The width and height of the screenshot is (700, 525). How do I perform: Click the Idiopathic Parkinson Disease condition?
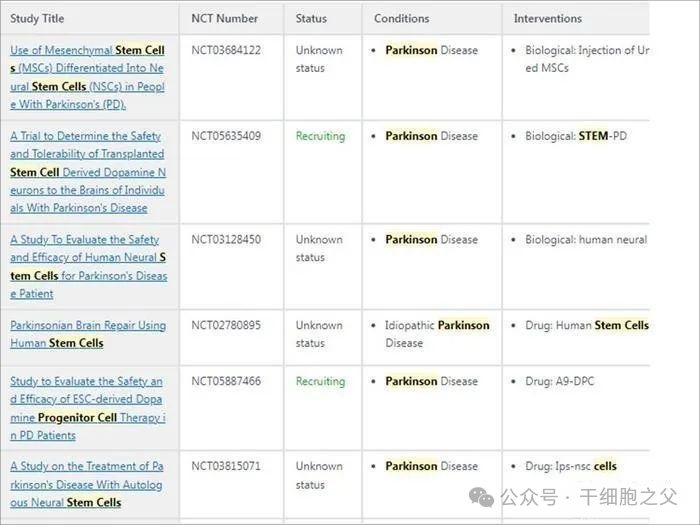click(437, 334)
